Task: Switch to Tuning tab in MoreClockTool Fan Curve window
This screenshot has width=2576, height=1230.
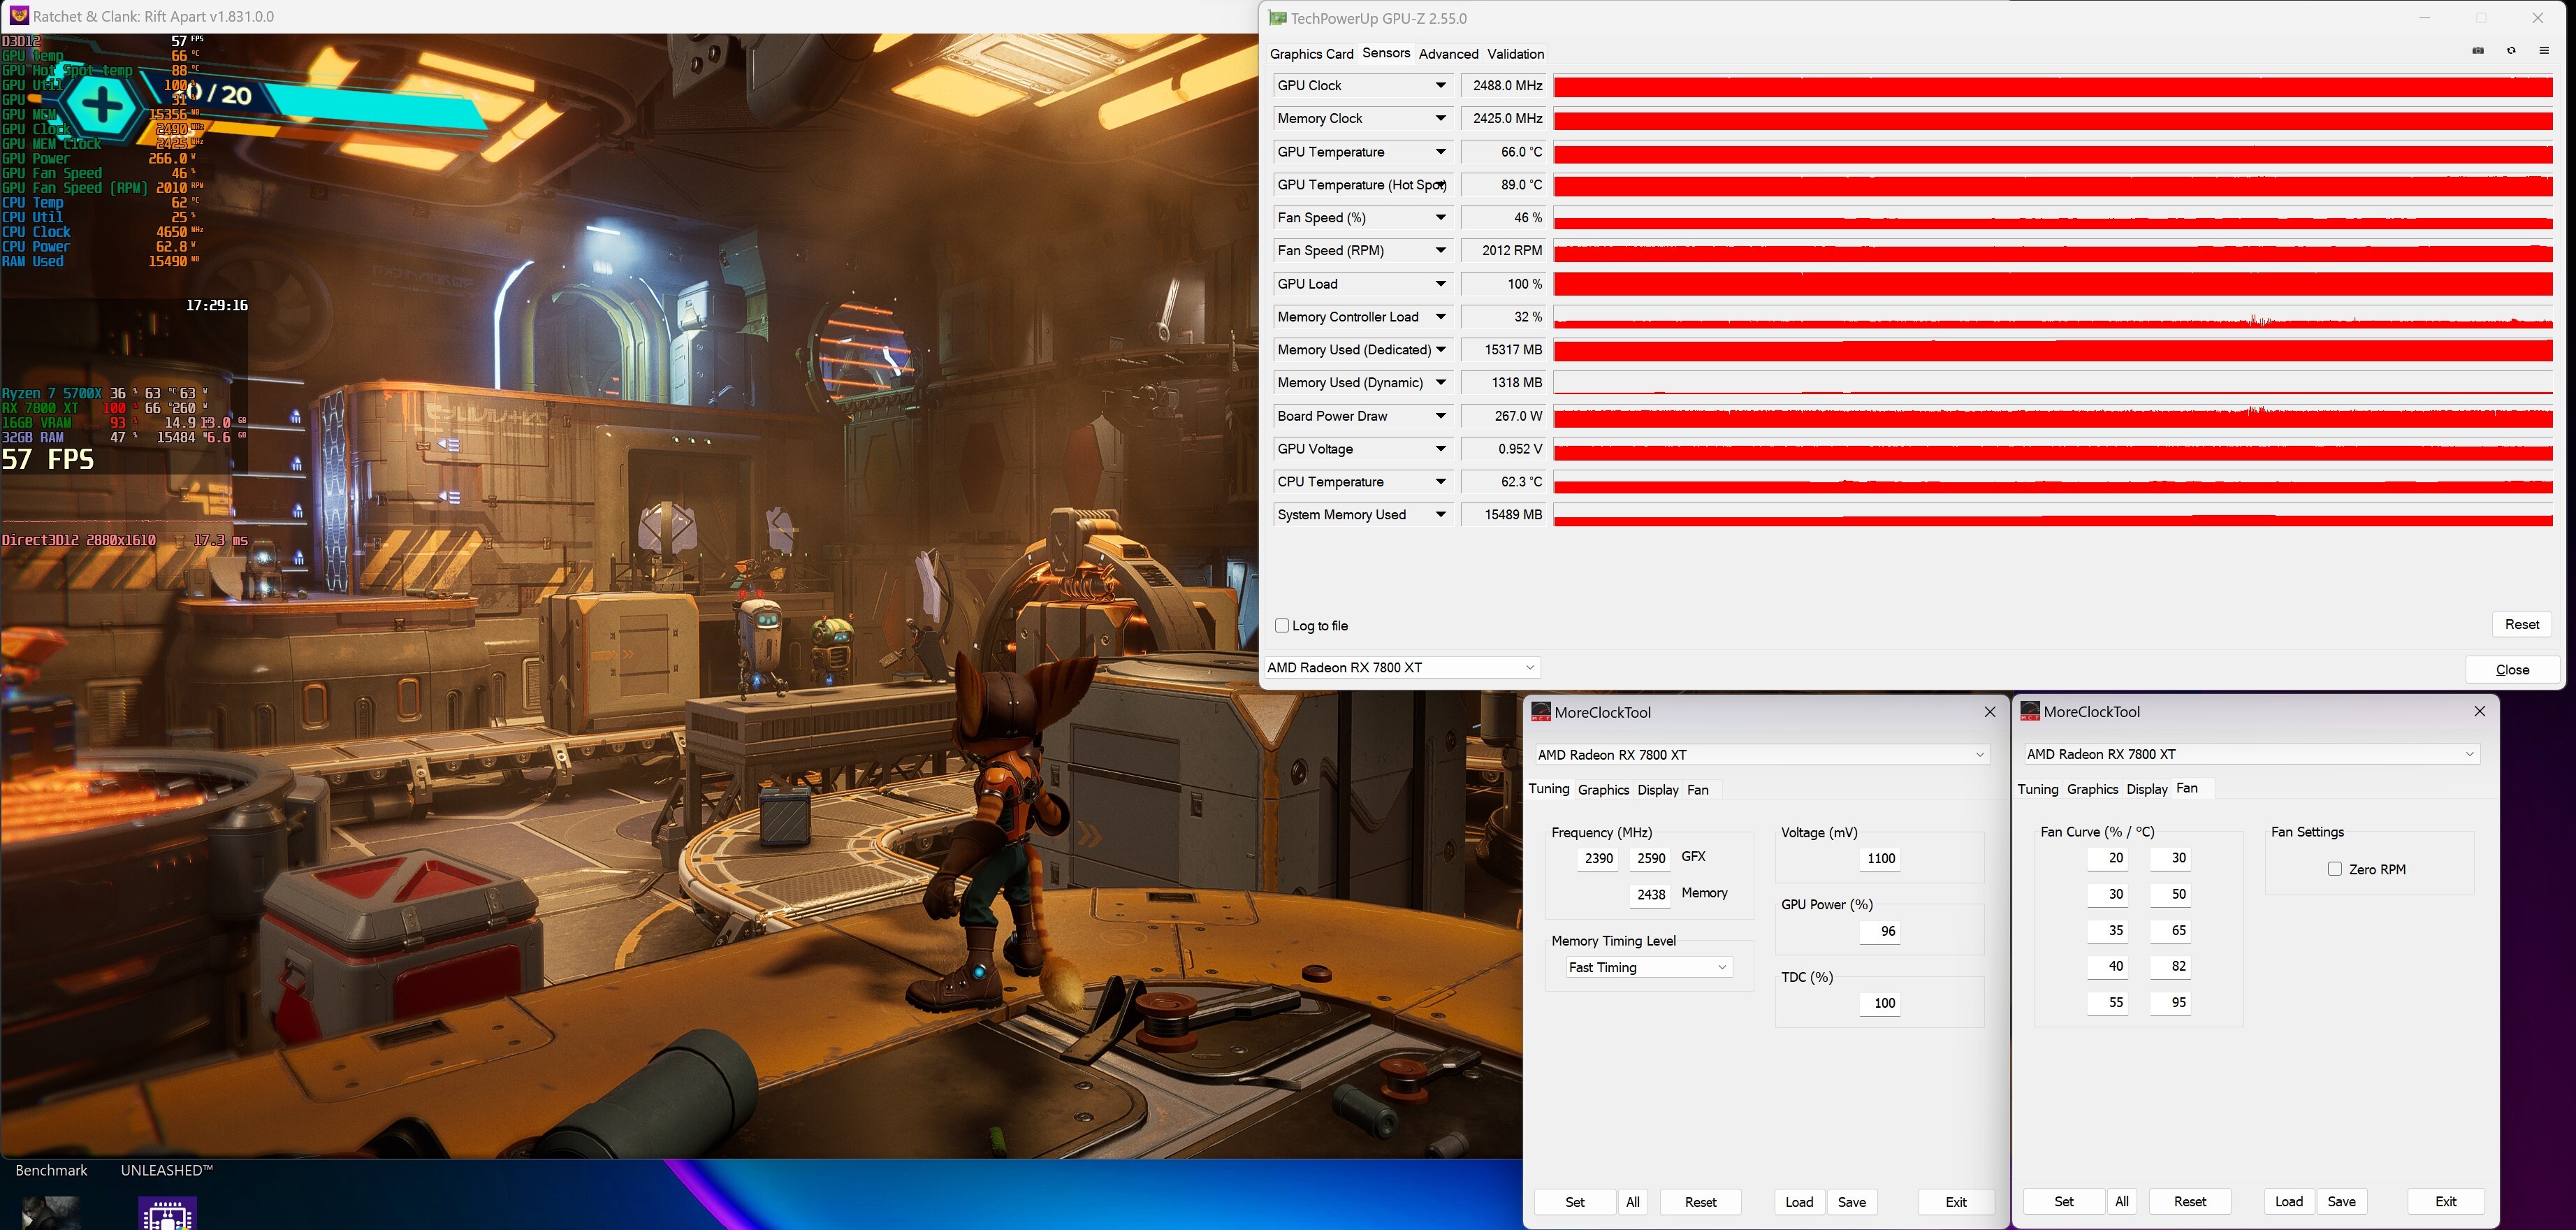Action: coord(2038,789)
